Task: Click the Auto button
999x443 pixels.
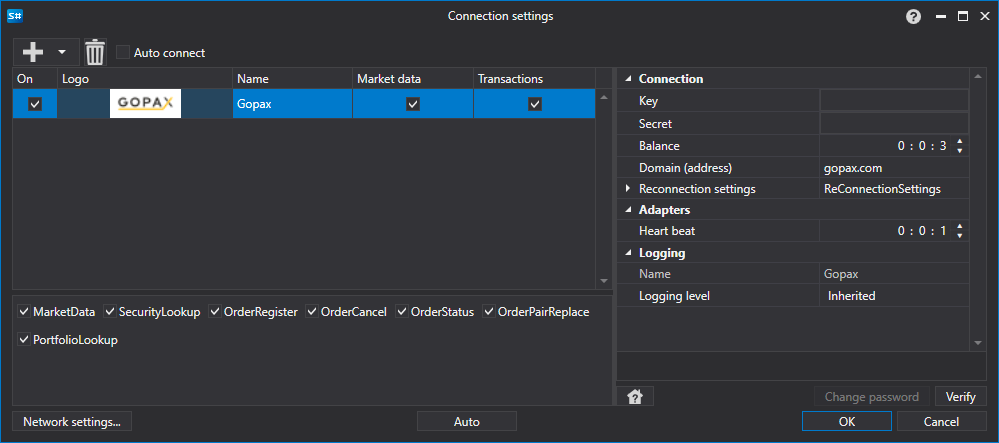Action: 466,421
